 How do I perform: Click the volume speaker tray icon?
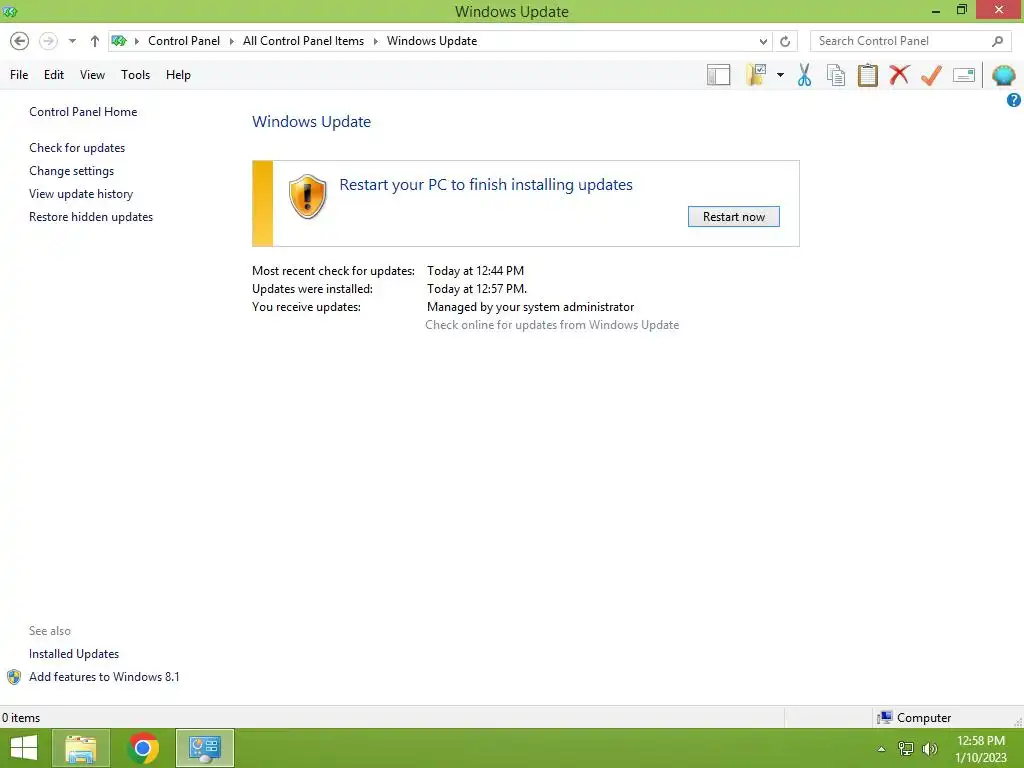click(930, 749)
